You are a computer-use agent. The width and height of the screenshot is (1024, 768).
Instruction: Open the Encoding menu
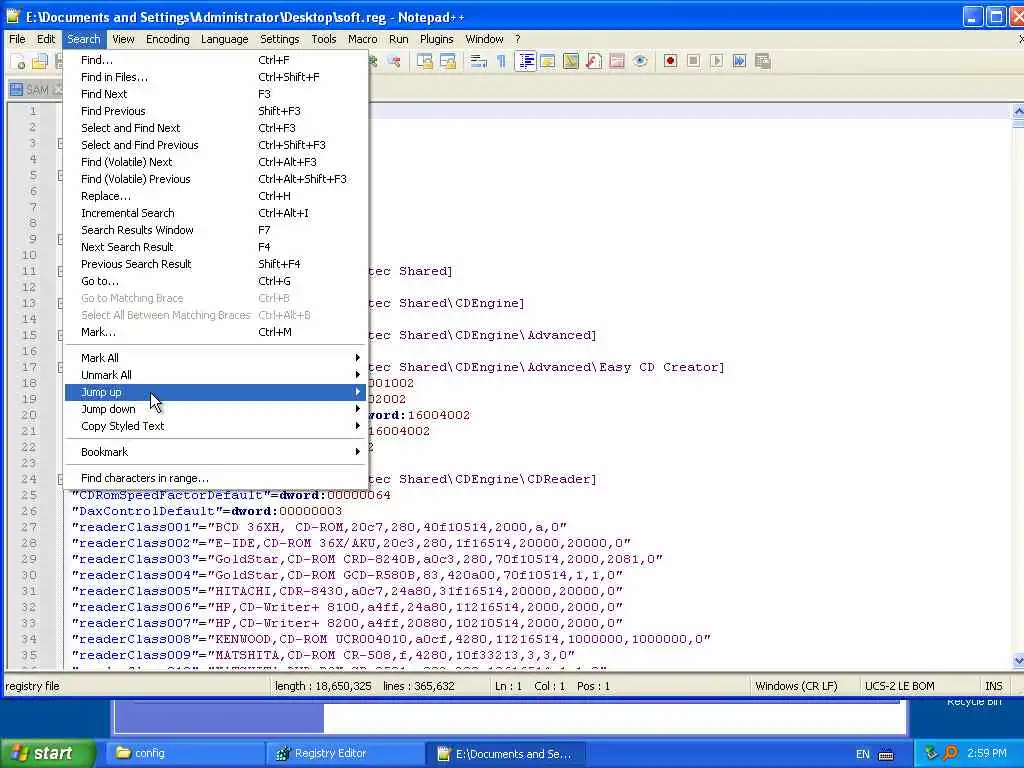tap(167, 39)
